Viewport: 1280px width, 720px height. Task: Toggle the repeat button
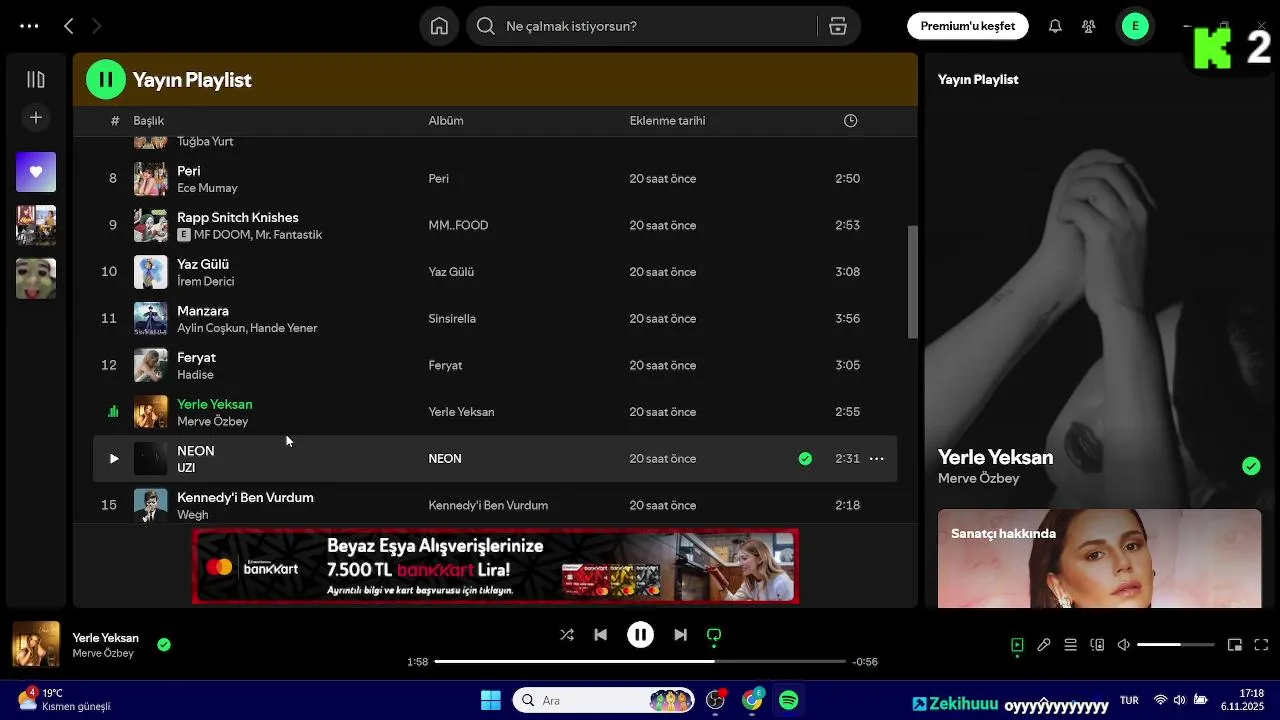pos(714,635)
